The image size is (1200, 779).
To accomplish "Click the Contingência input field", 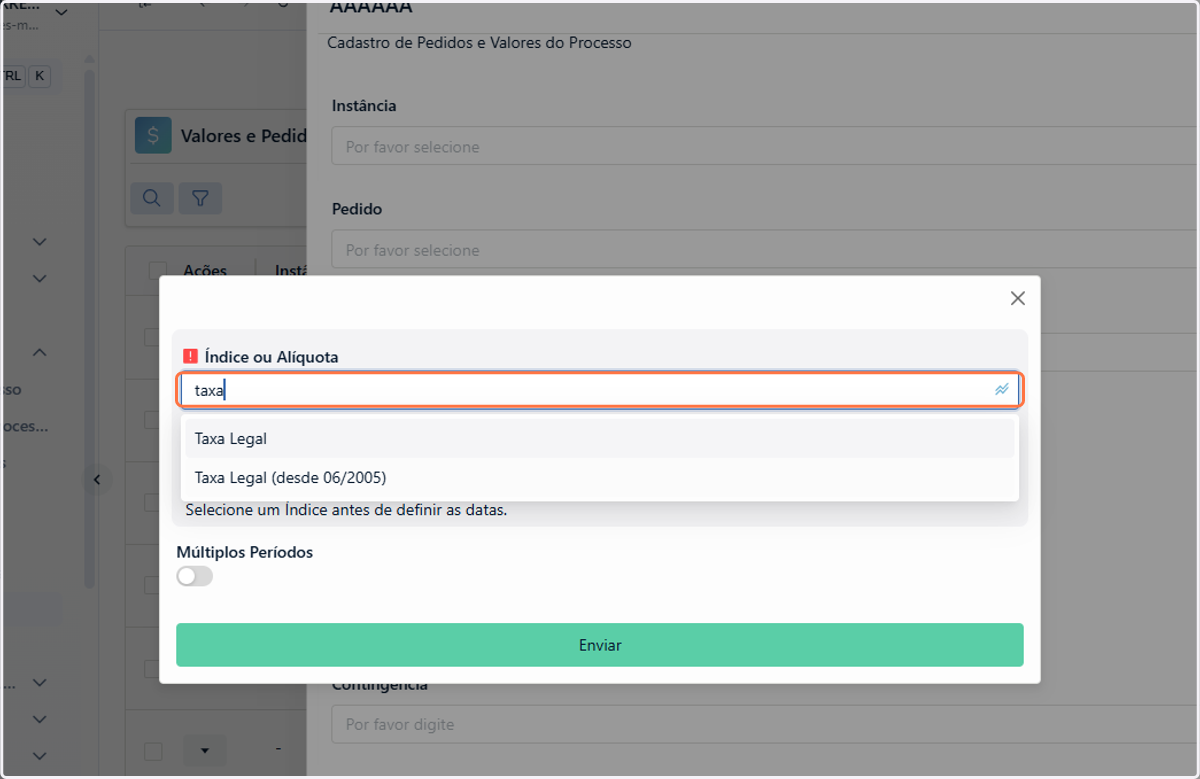I will [x=765, y=724].
